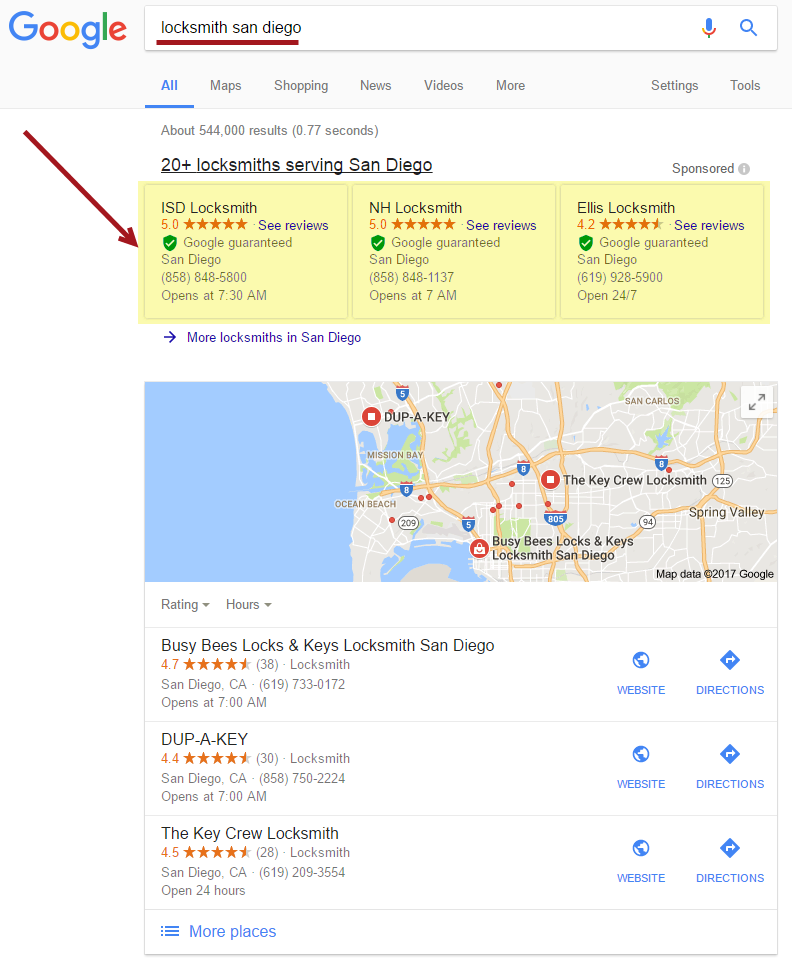Image resolution: width=792 pixels, height=976 pixels.
Task: Open website for Busy Bees Locks & Keys
Action: point(641,672)
